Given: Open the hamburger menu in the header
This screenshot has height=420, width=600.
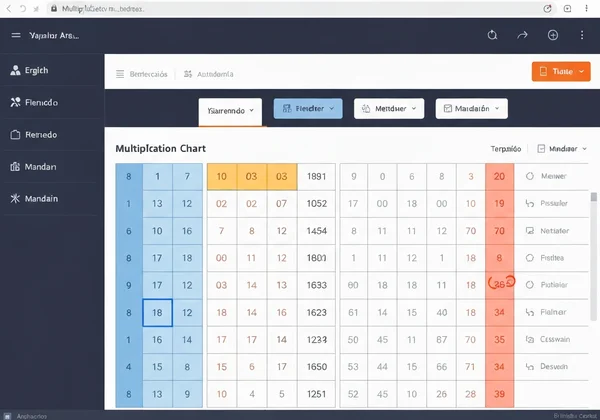Looking at the screenshot, I should pos(15,35).
